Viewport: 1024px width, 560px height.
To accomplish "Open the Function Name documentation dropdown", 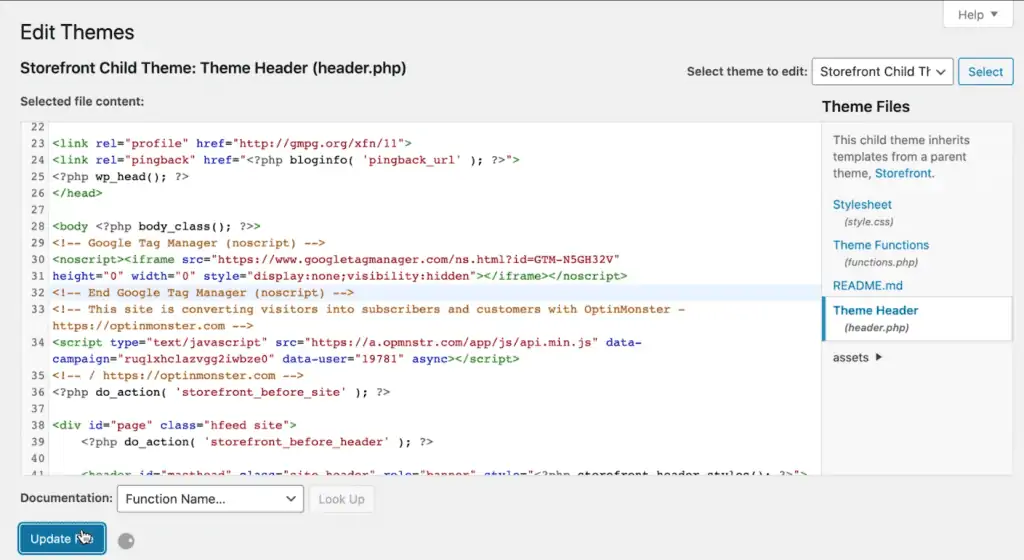I will click(210, 499).
